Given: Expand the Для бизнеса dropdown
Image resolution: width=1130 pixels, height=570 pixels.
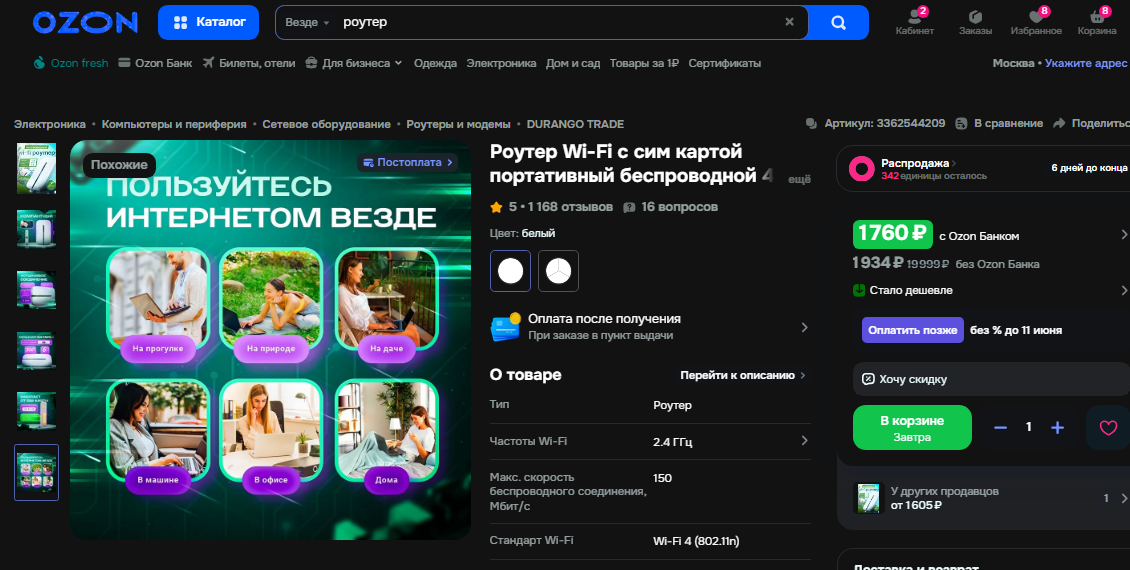Looking at the screenshot, I should pyautogui.click(x=353, y=63).
